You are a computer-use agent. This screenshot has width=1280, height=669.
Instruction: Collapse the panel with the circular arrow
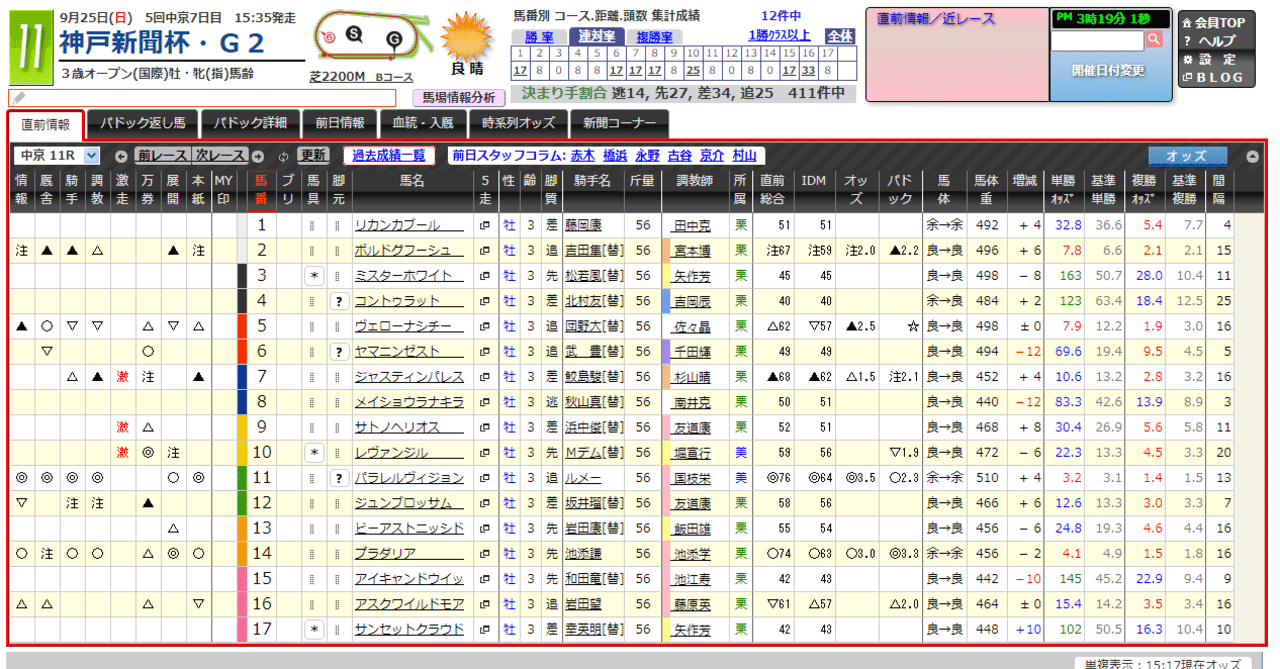pos(1252,155)
